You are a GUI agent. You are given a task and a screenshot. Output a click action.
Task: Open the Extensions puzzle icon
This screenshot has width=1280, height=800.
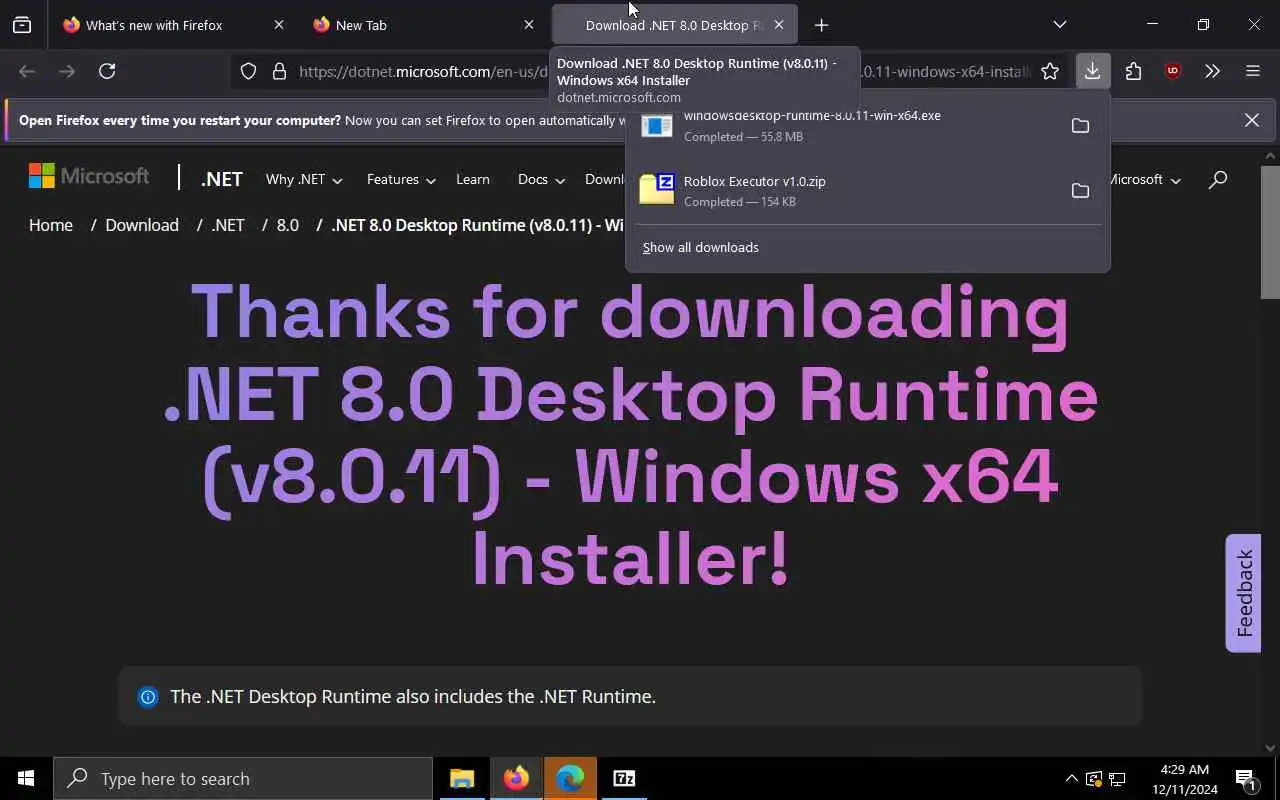click(x=1133, y=71)
